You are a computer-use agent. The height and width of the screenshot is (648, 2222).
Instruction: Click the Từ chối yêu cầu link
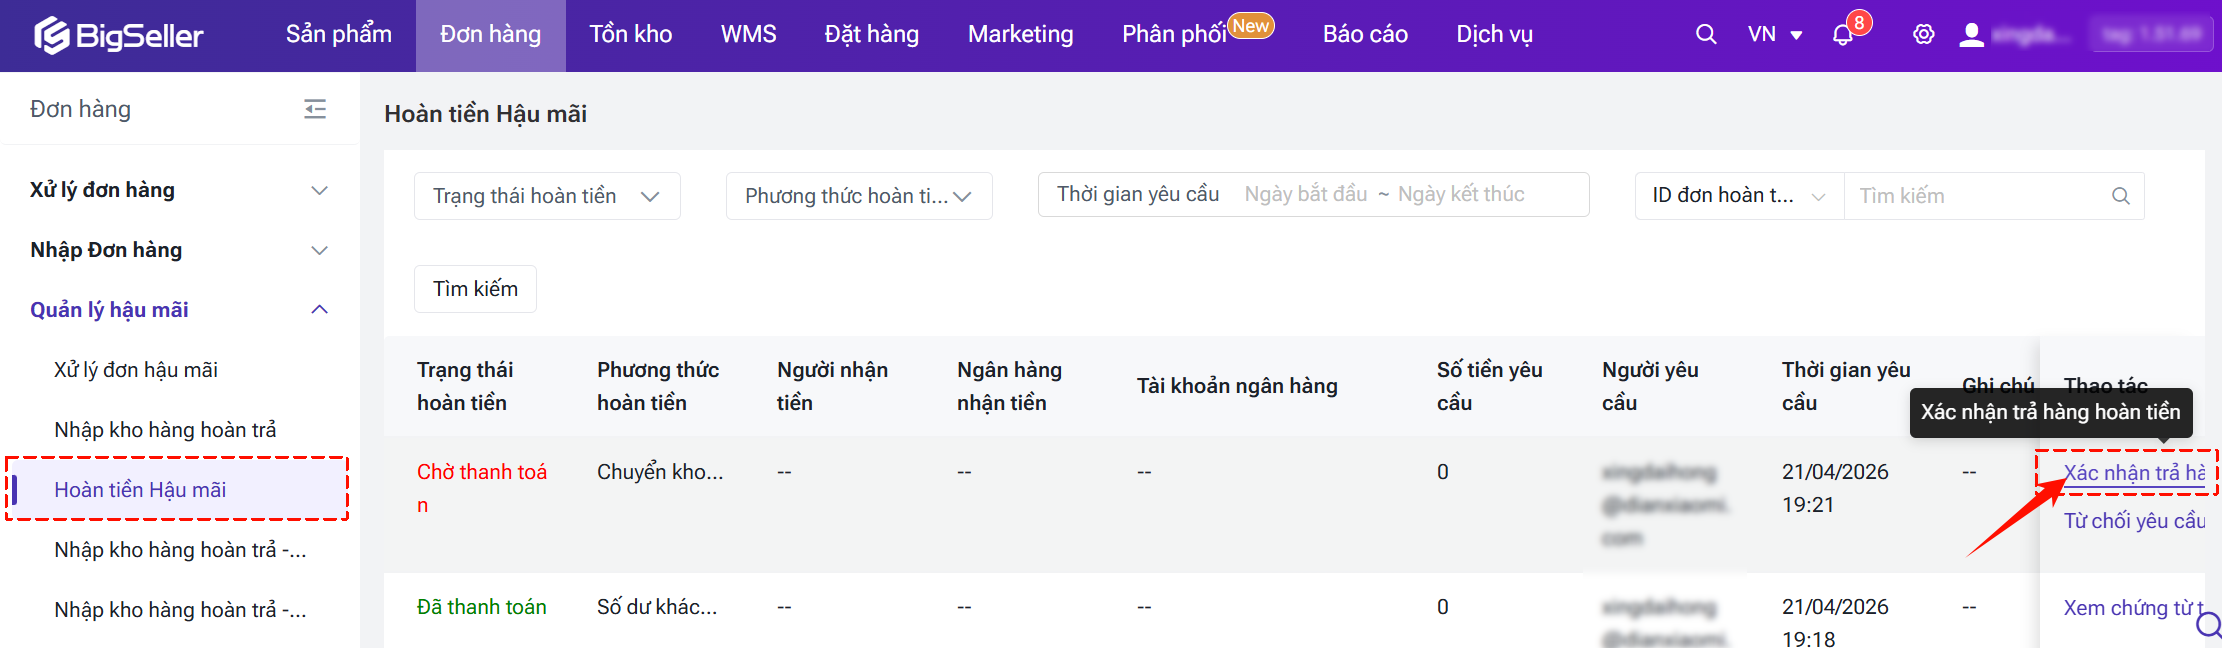coord(2133,521)
